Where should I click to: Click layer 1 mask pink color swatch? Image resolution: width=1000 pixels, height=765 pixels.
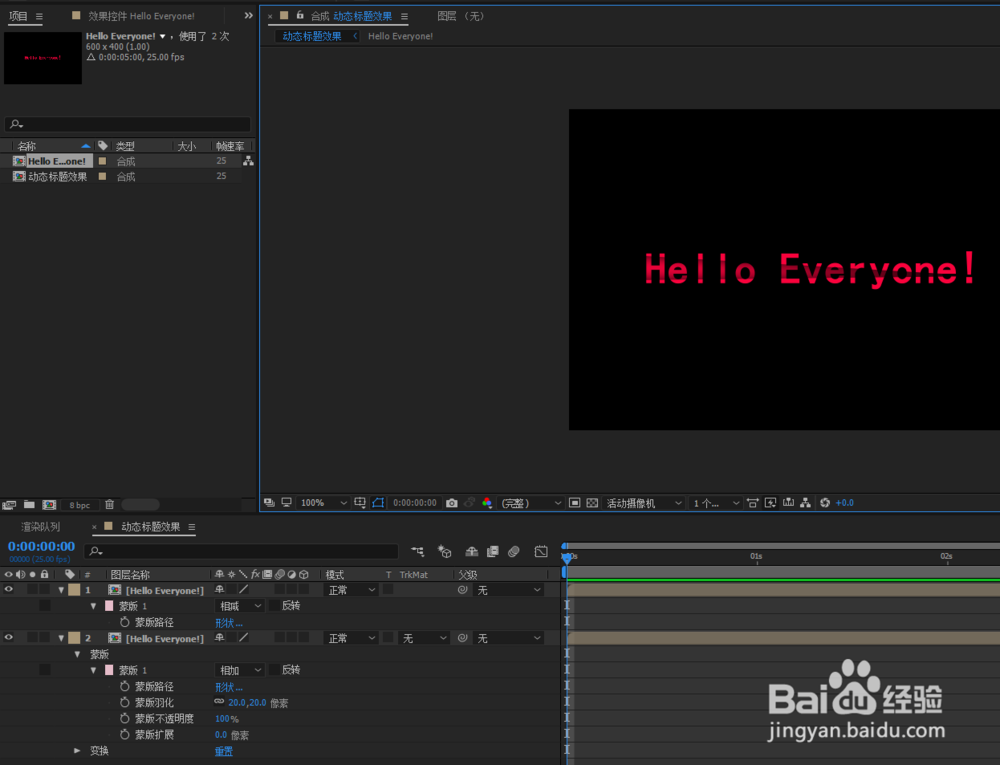(x=109, y=606)
